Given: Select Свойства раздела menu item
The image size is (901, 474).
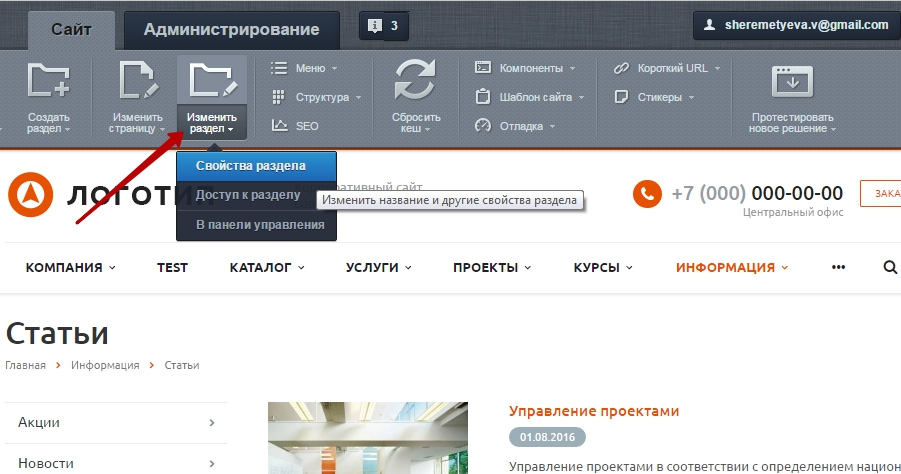Looking at the screenshot, I should (x=251, y=166).
